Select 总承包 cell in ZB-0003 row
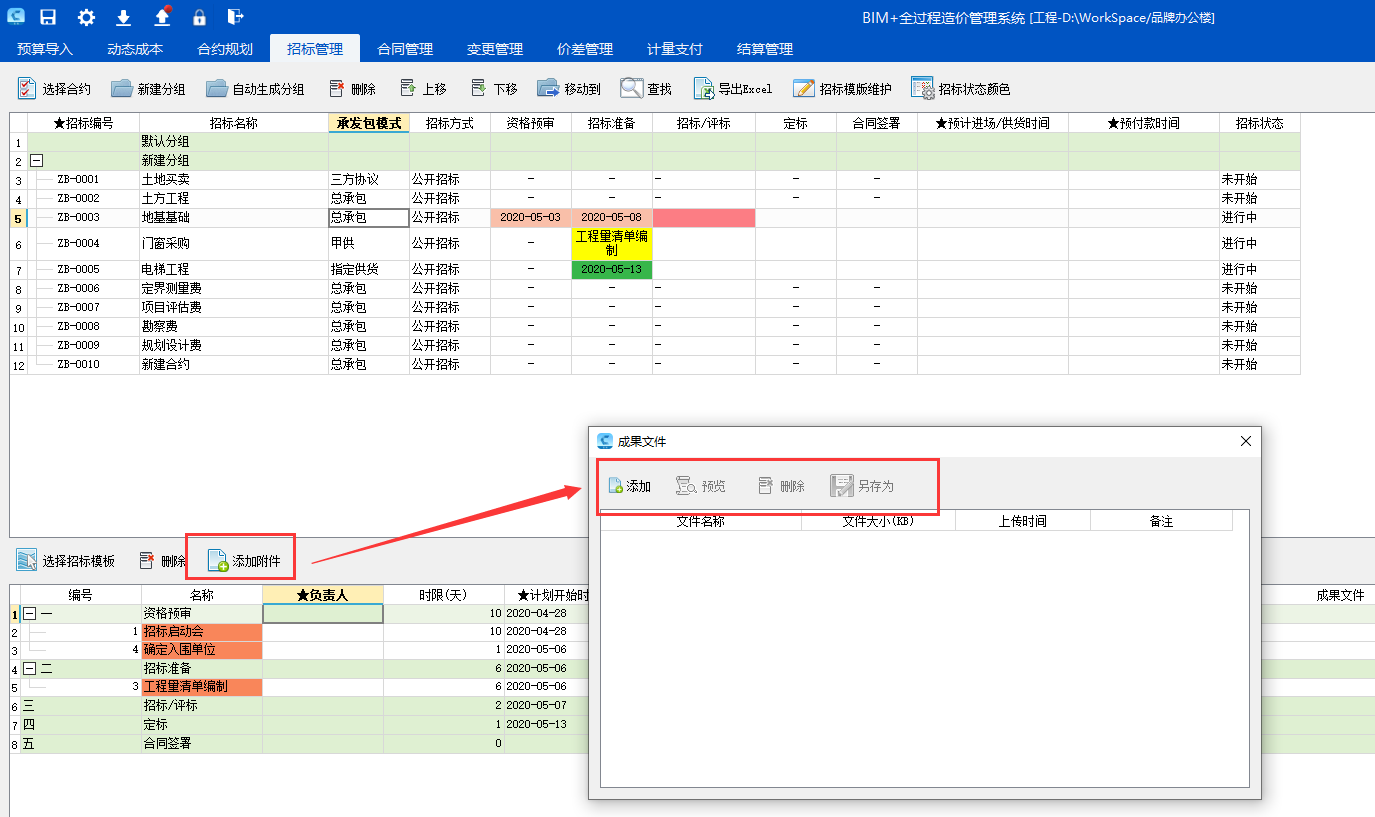This screenshot has width=1375, height=817. click(x=369, y=218)
